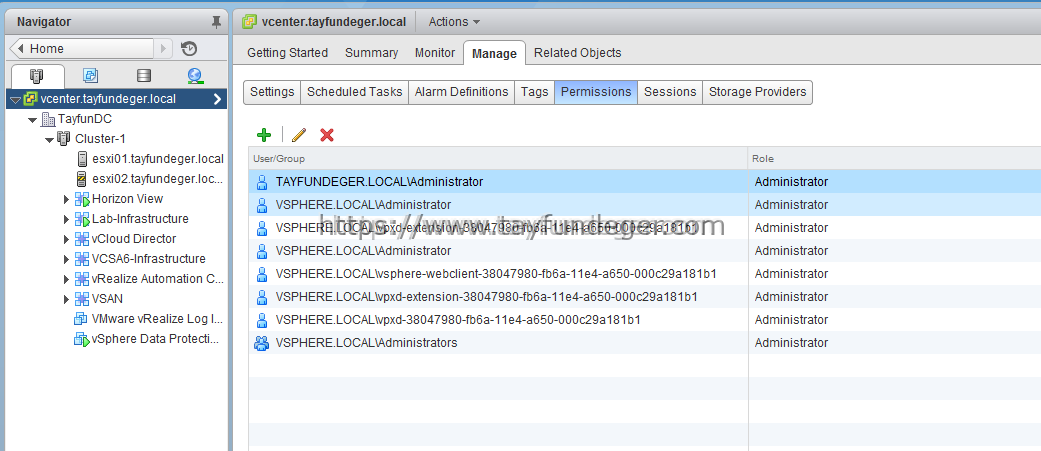The height and width of the screenshot is (451, 1041).
Task: Click the vCenter icon in the Navigator tree
Action: (30, 99)
